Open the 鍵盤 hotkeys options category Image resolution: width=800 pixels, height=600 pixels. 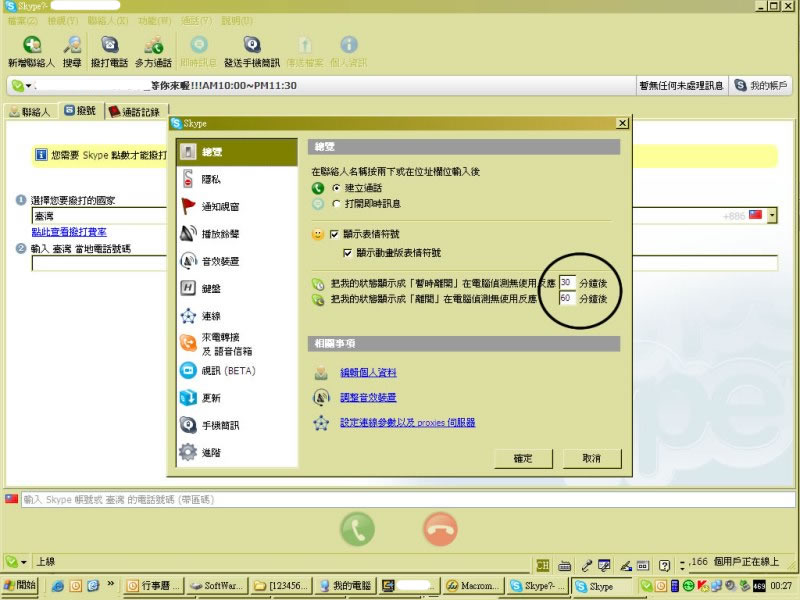(237, 288)
